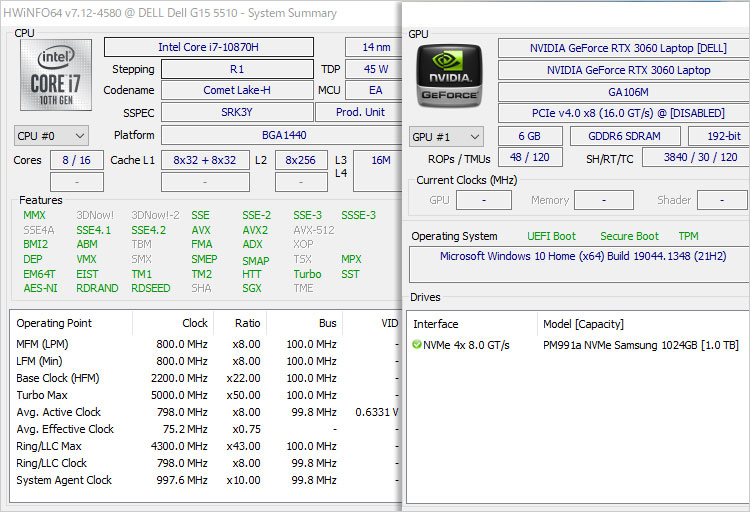The height and width of the screenshot is (512, 750).
Task: Click the Drives Interface column header
Action: (473, 324)
